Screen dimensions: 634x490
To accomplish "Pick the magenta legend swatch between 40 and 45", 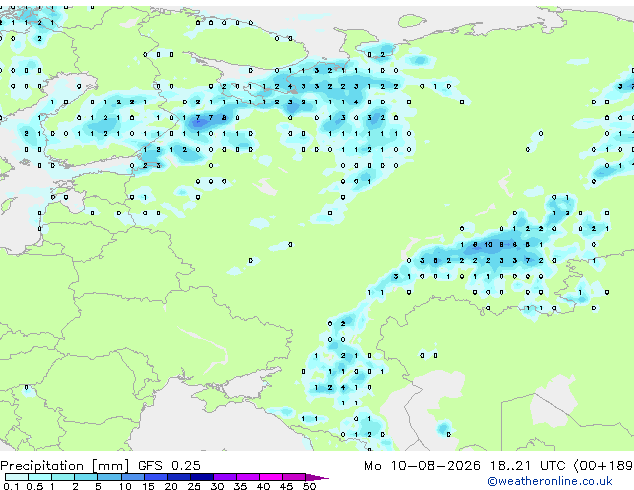I will pos(271,477).
